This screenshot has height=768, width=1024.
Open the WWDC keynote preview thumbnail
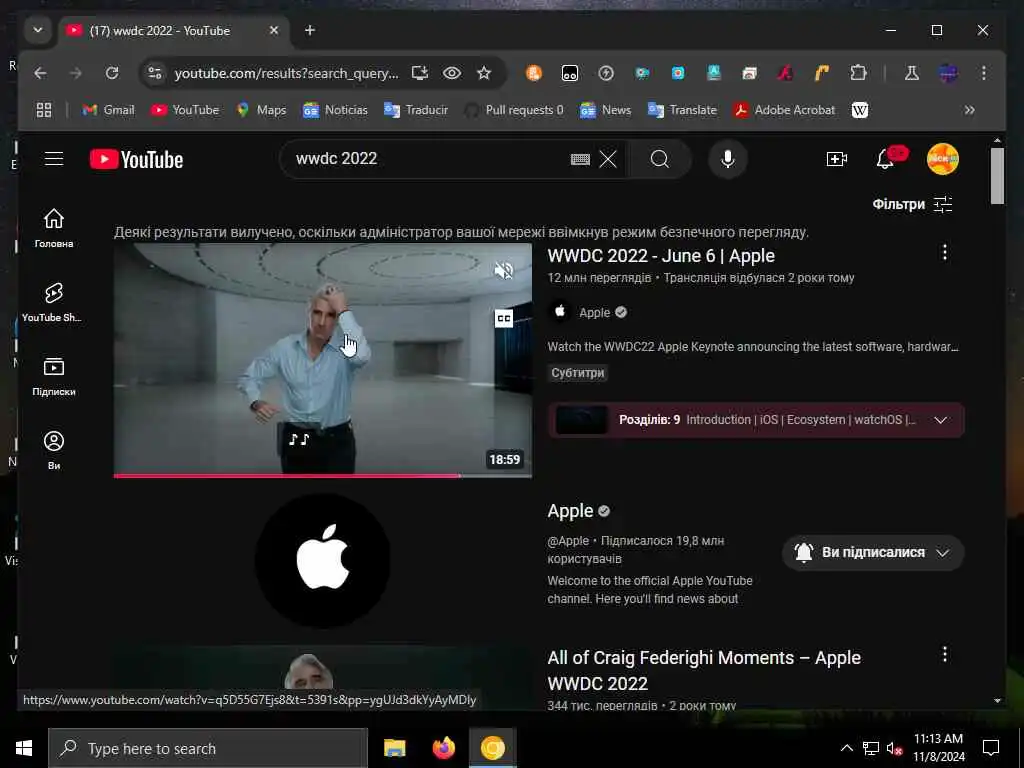click(x=323, y=359)
